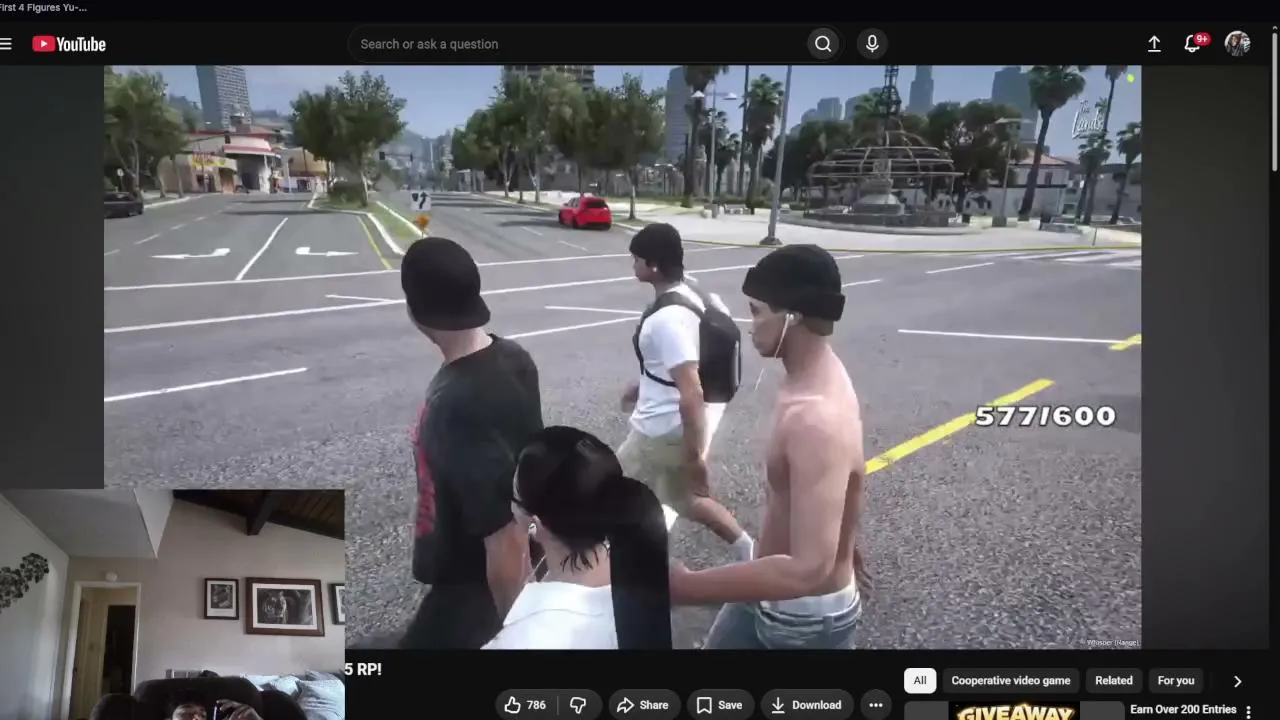Image resolution: width=1280 pixels, height=720 pixels.
Task: Download this video
Action: (806, 705)
